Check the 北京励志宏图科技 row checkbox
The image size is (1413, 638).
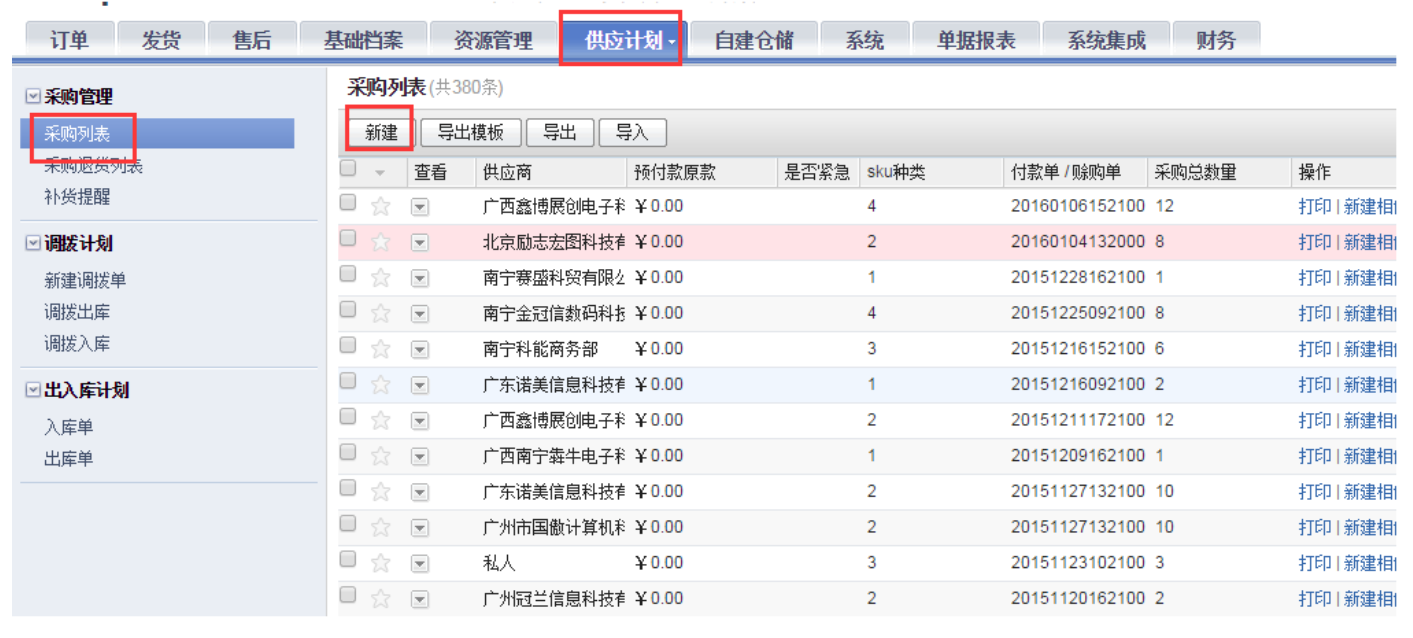click(x=347, y=240)
